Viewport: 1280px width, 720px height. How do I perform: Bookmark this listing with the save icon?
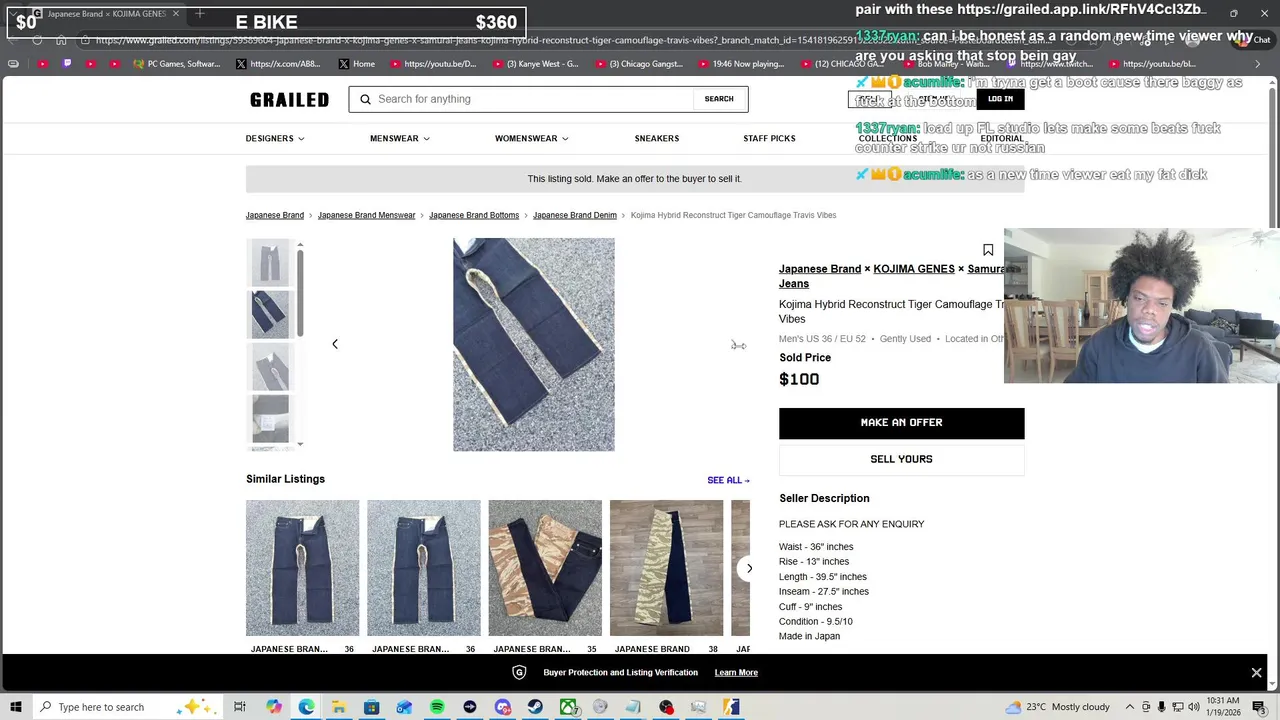[988, 250]
